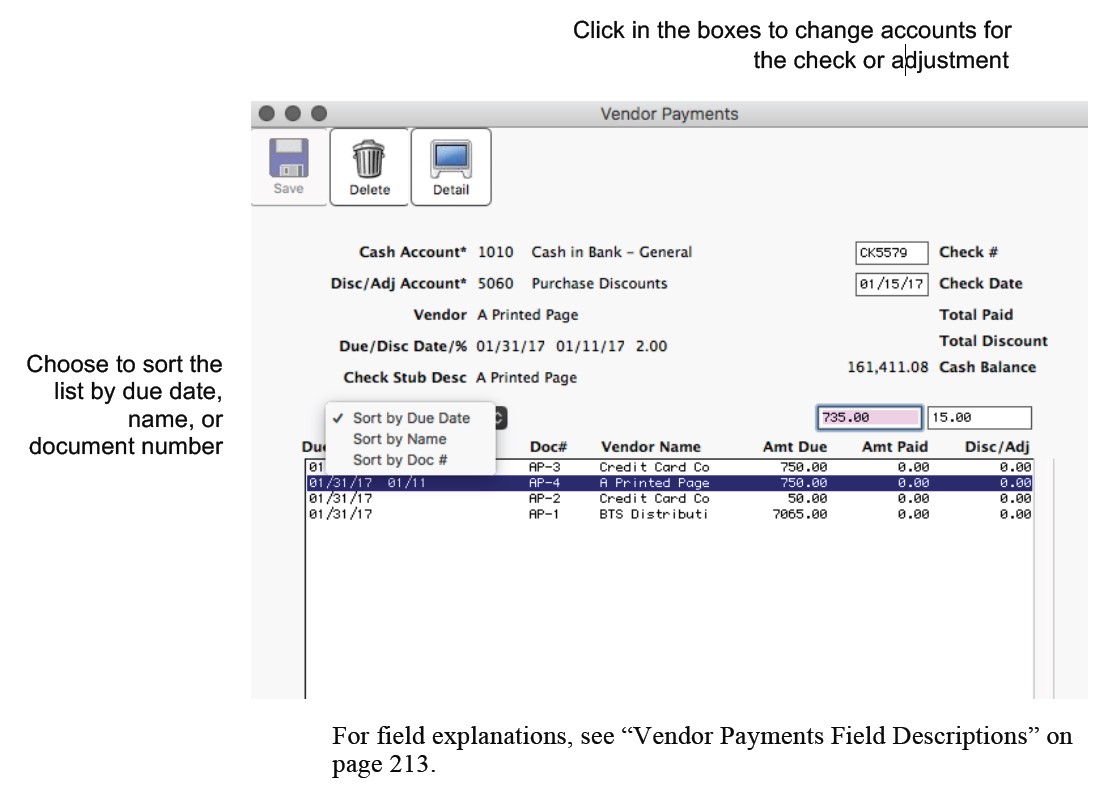
Task: Choose Sort by Name from menu
Action: point(399,439)
